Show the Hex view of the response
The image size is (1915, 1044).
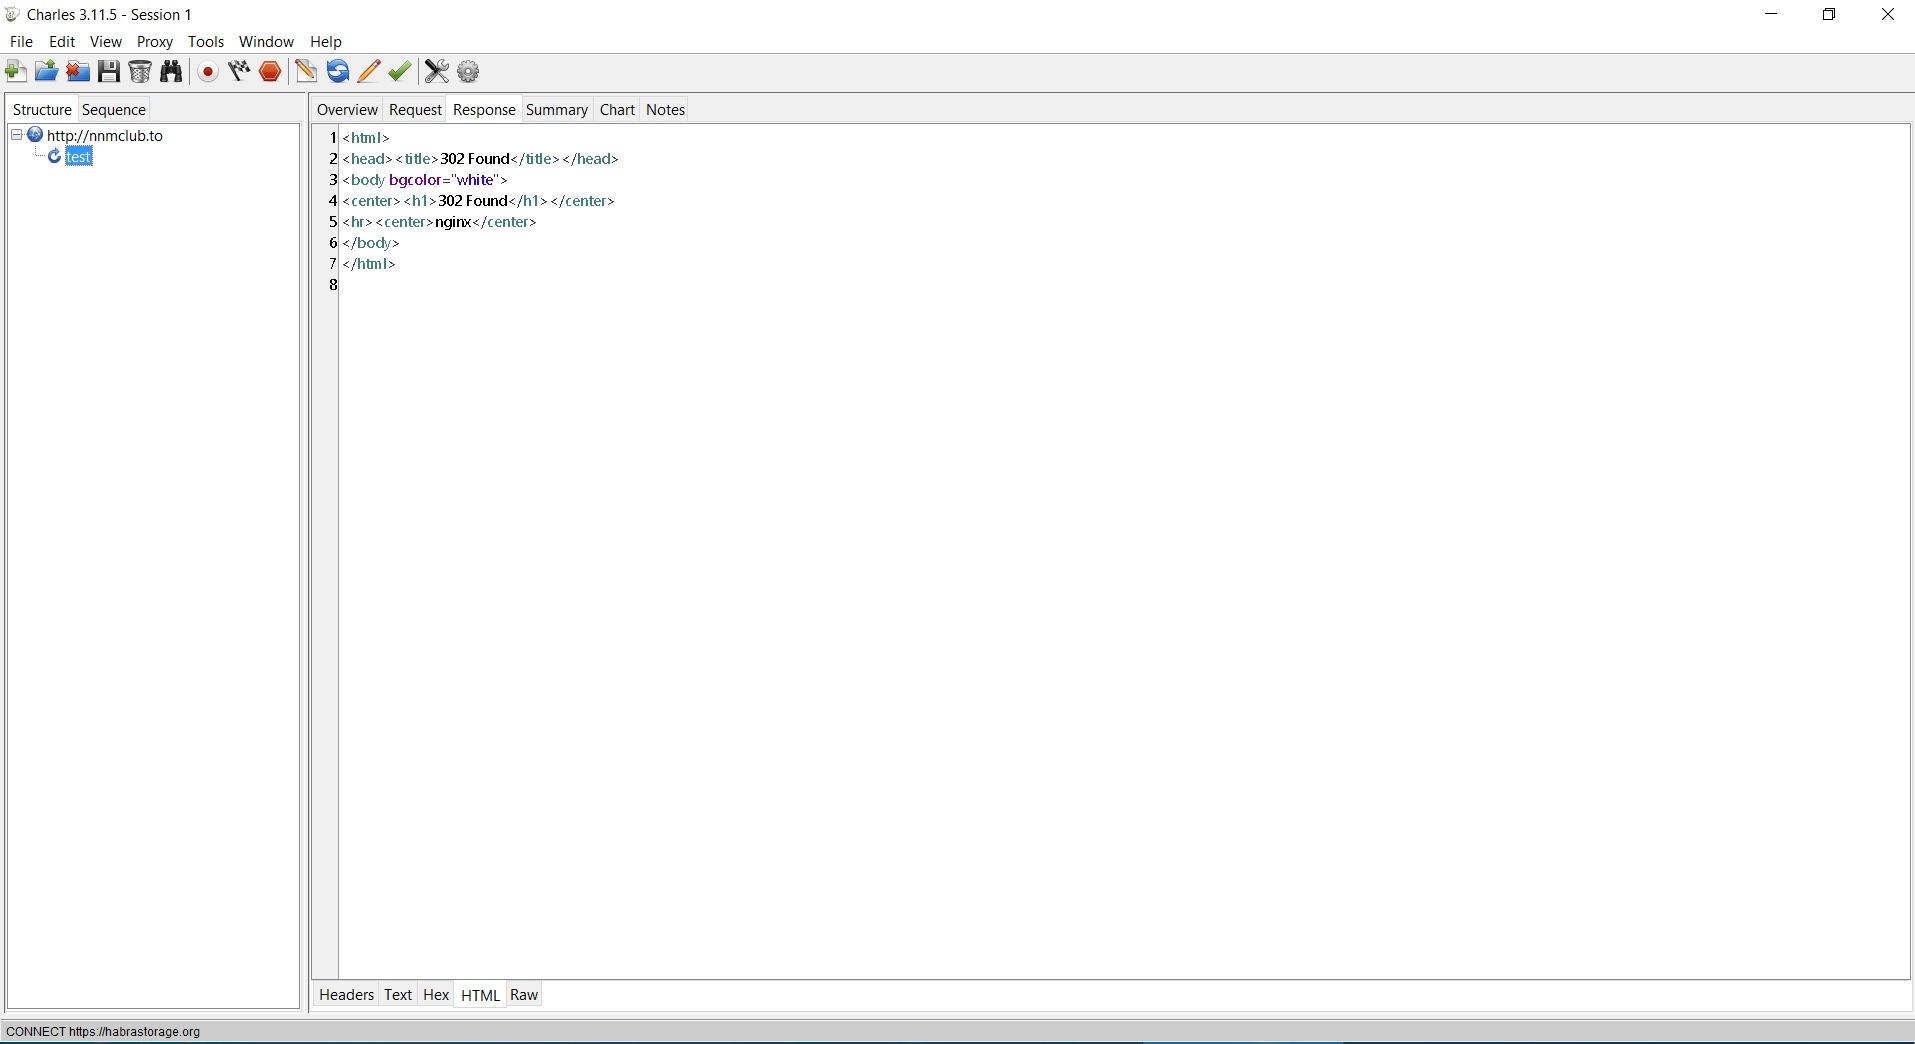[x=436, y=995]
